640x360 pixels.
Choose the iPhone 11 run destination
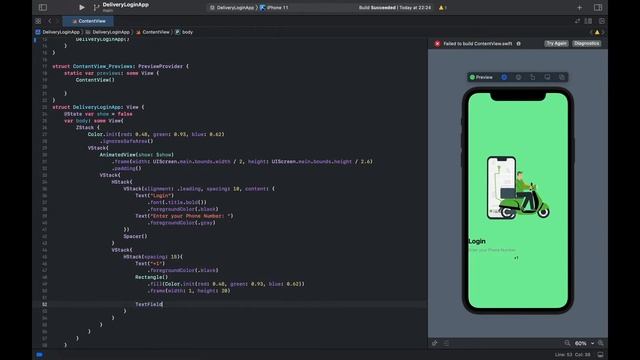274,7
